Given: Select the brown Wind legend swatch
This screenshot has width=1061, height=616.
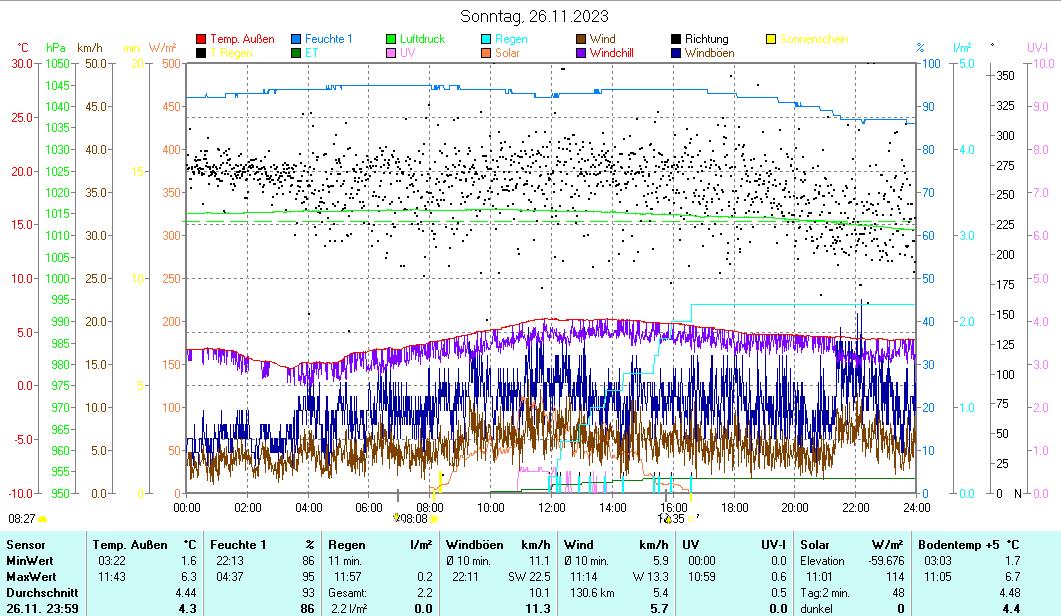Looking at the screenshot, I should (581, 39).
